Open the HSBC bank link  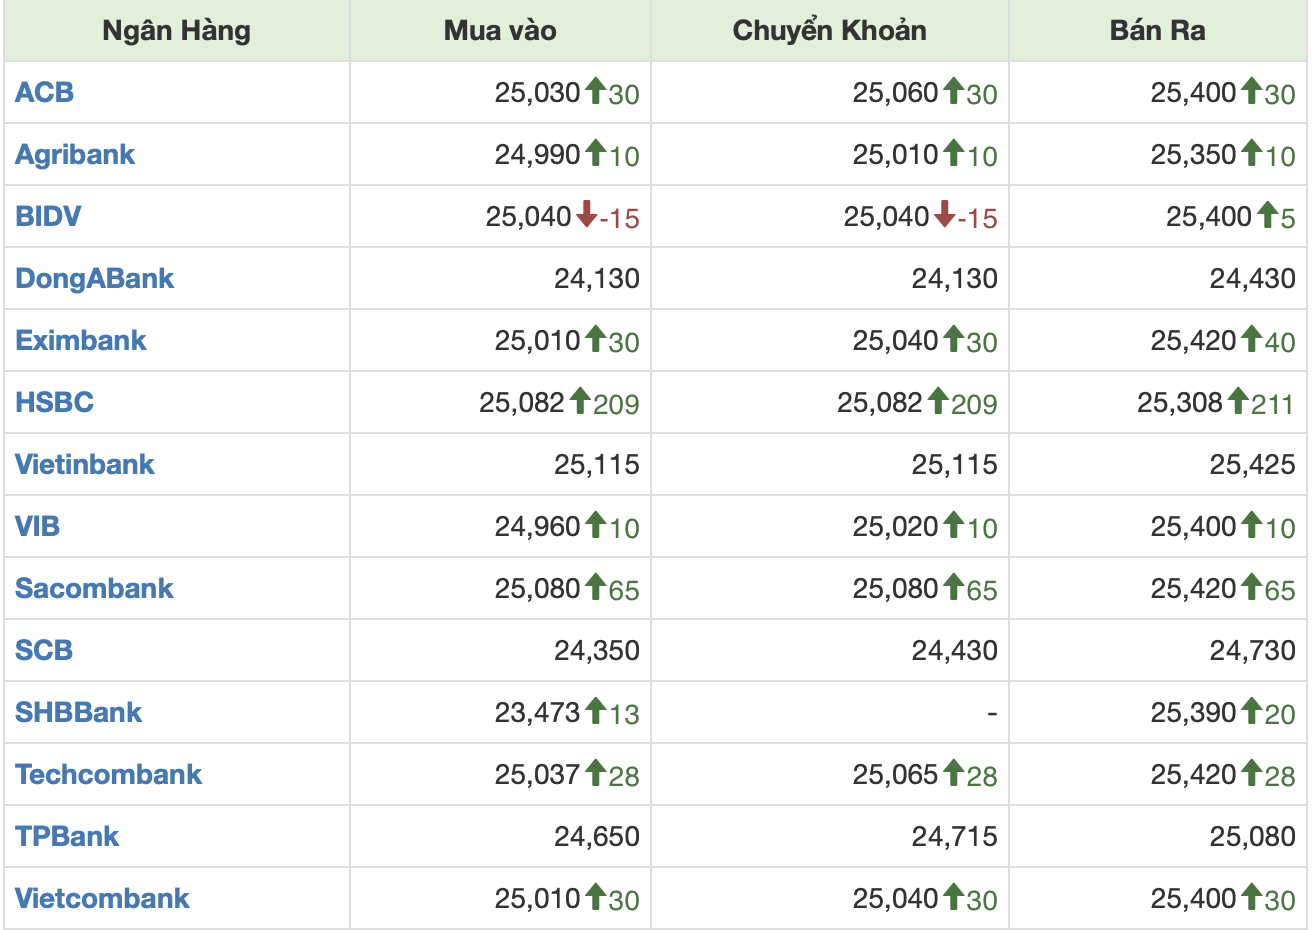pos(54,402)
